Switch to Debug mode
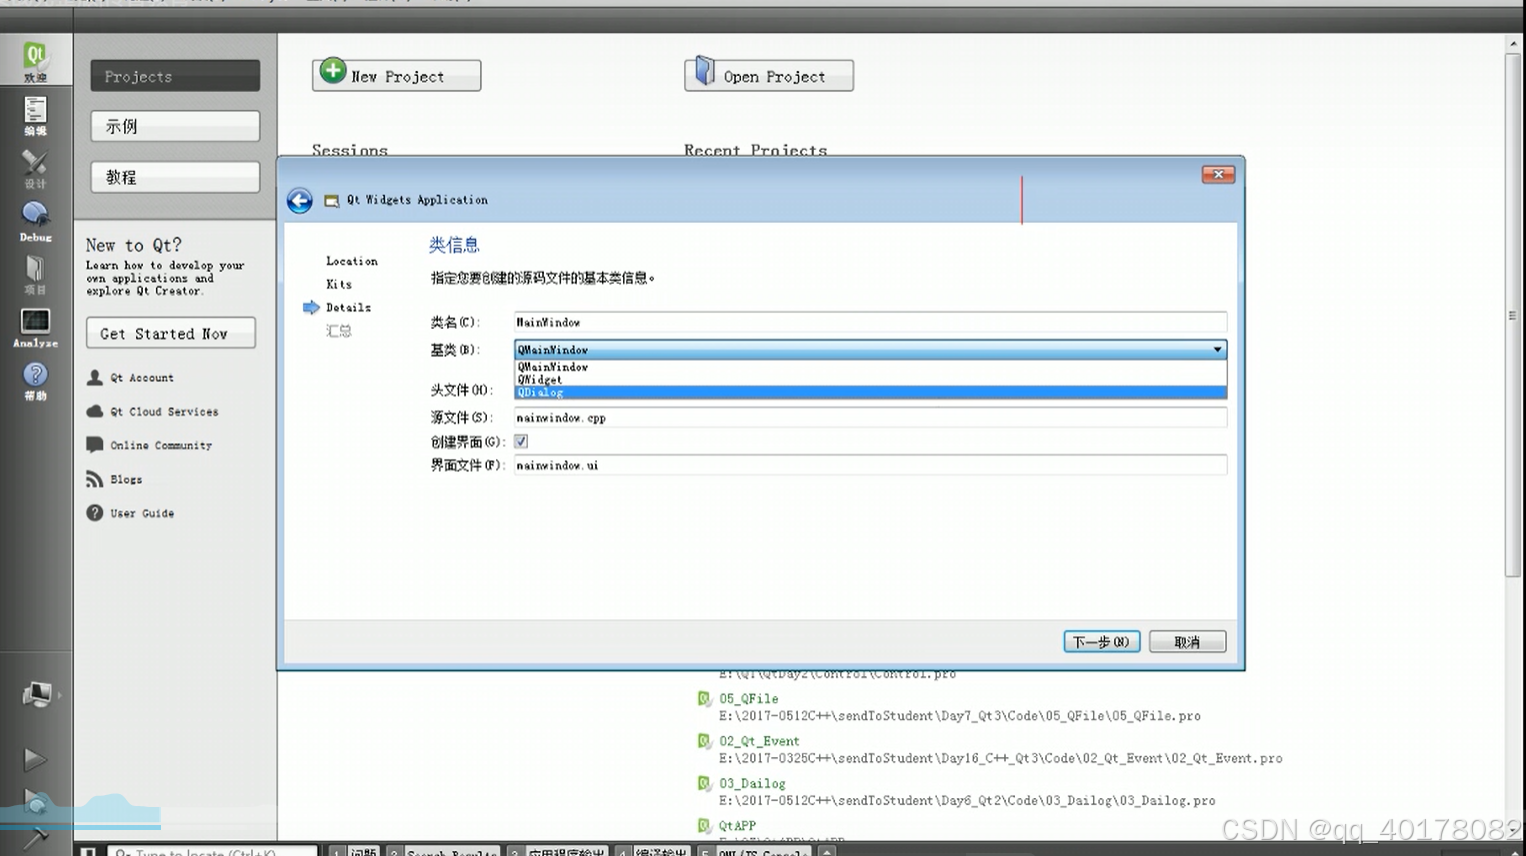This screenshot has width=1526, height=856. [35, 220]
